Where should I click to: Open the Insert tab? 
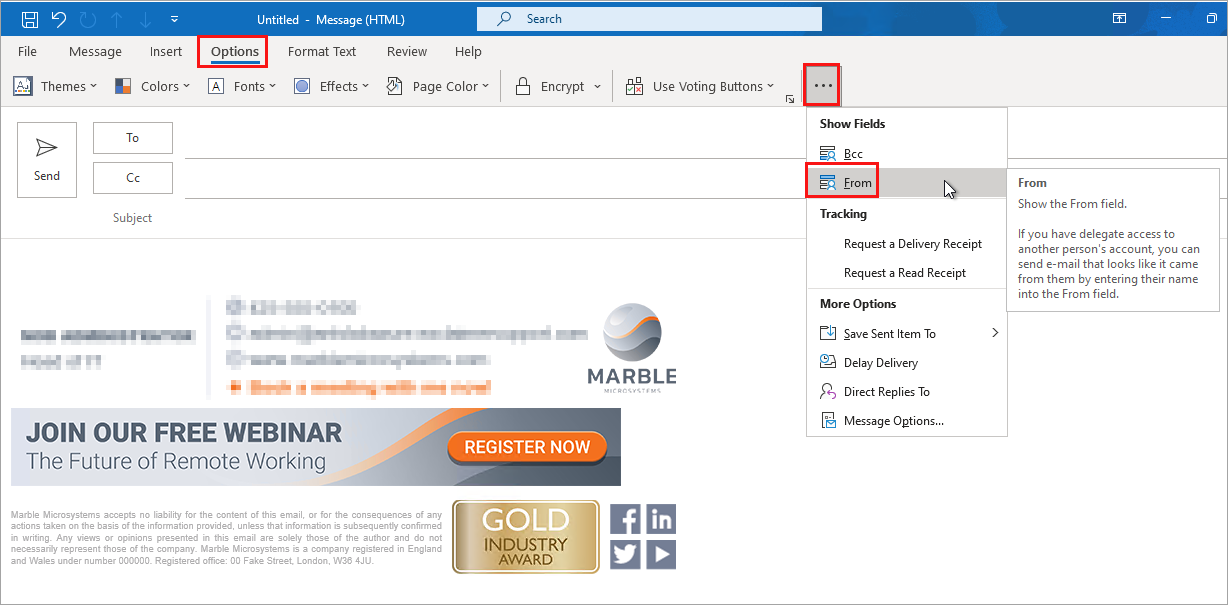(166, 52)
